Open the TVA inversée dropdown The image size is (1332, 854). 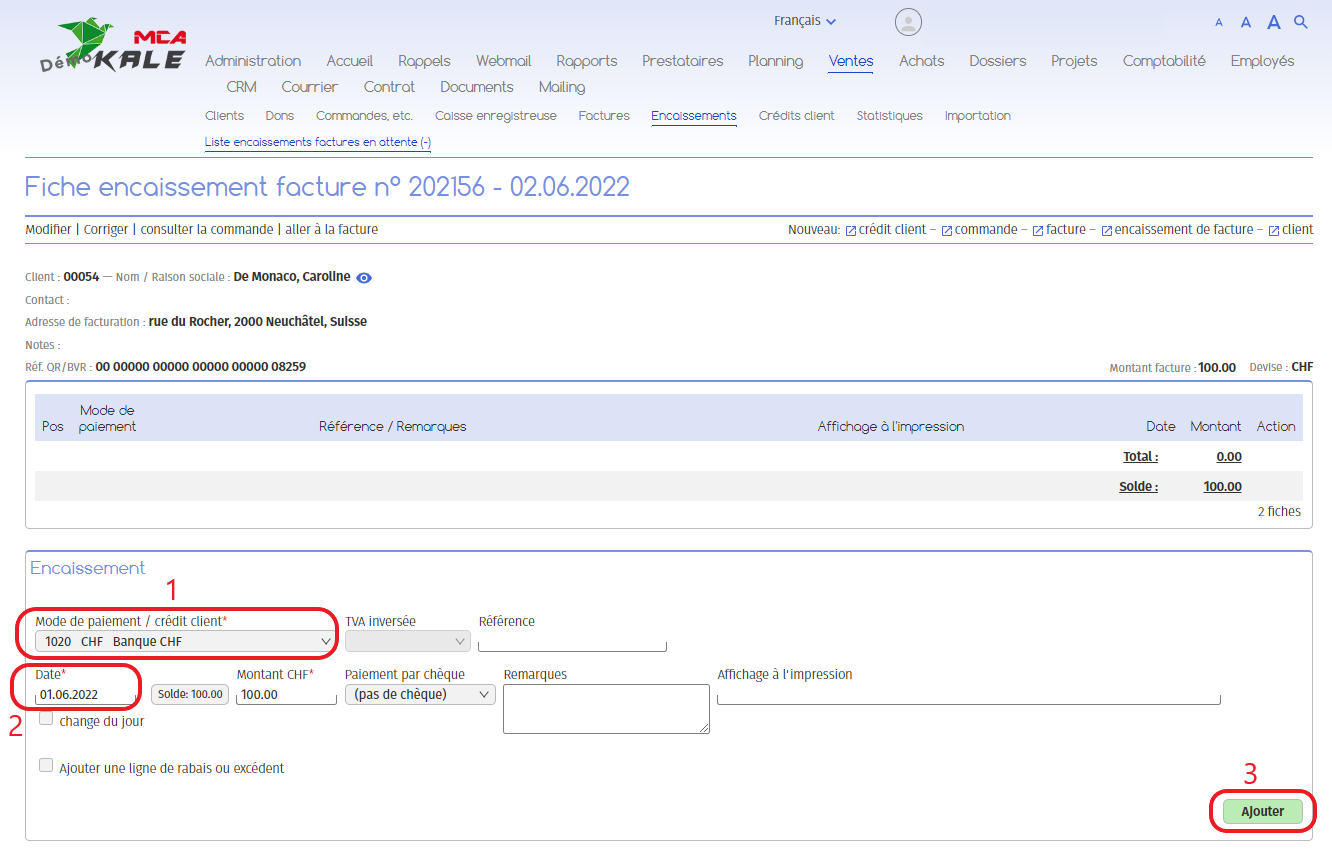(407, 641)
